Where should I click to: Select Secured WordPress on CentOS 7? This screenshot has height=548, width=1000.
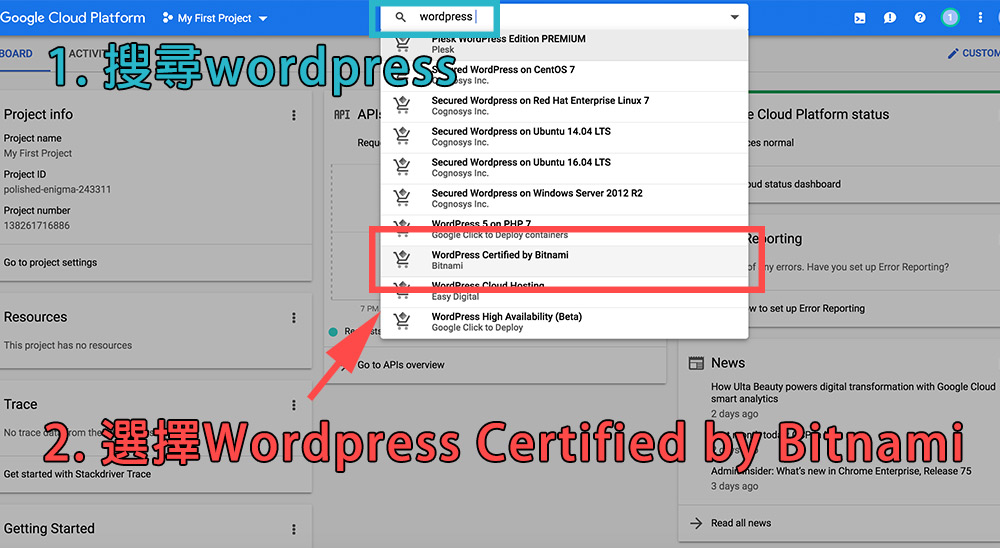pyautogui.click(x=564, y=75)
